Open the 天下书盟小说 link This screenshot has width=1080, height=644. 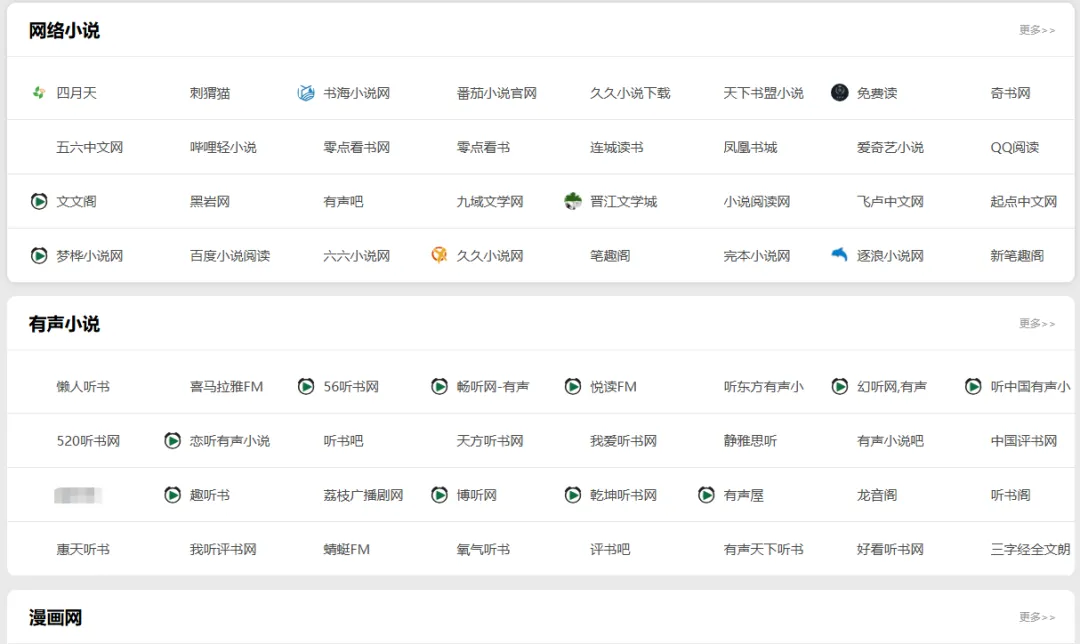[764, 93]
